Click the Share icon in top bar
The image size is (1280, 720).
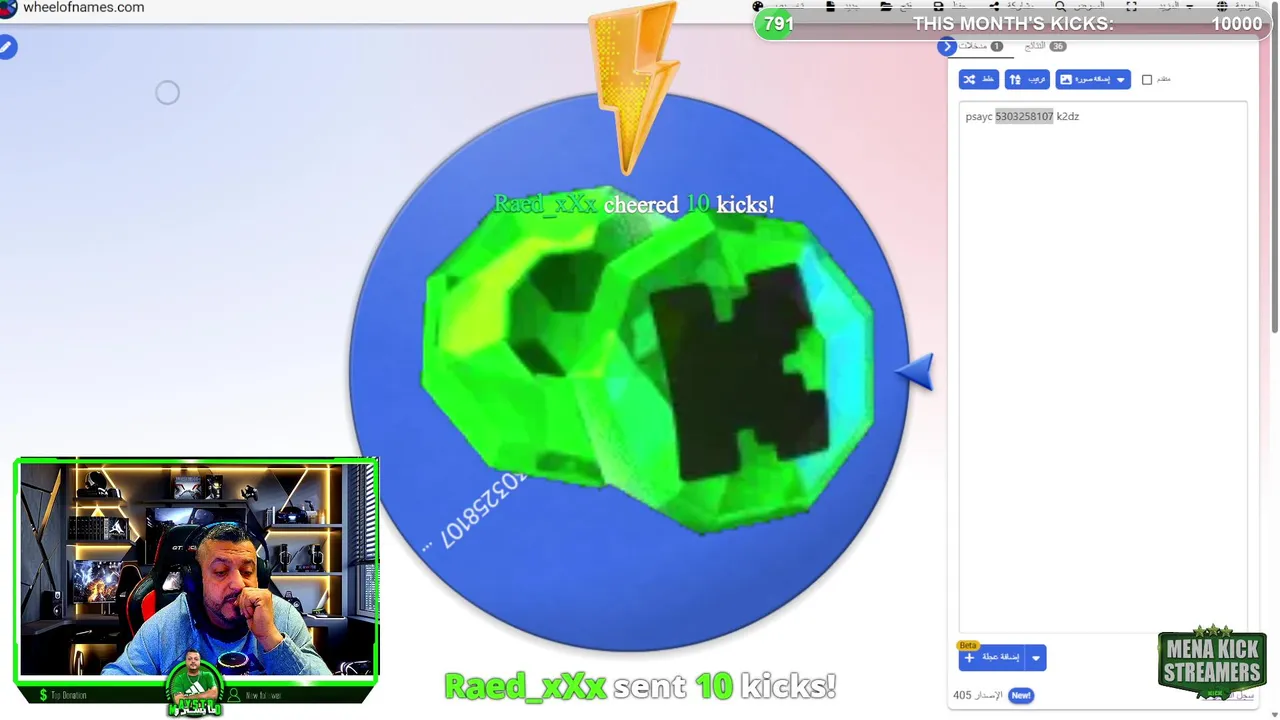click(x=994, y=7)
